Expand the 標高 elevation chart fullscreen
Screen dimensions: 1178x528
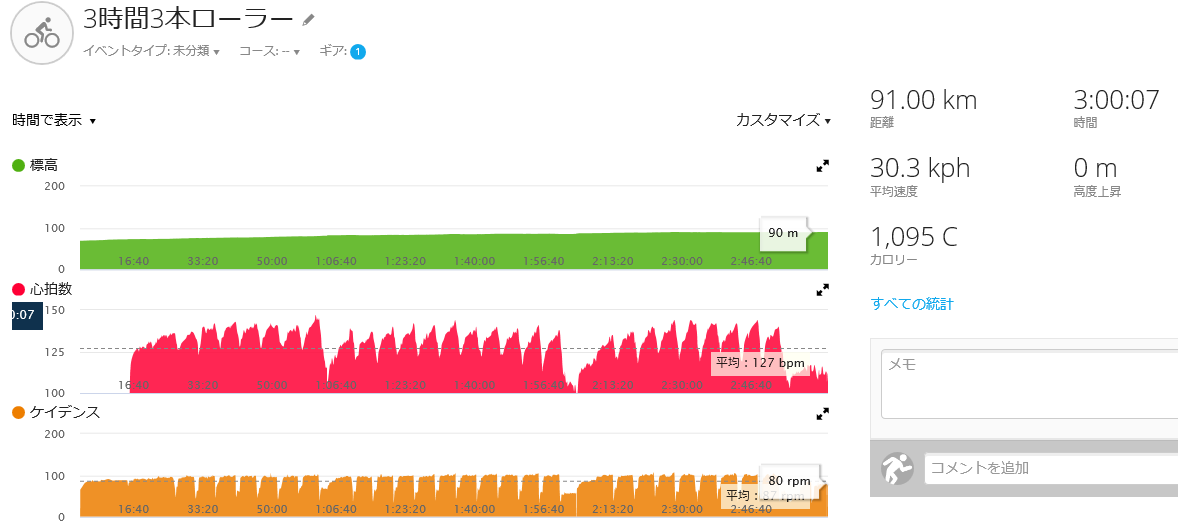click(822, 166)
